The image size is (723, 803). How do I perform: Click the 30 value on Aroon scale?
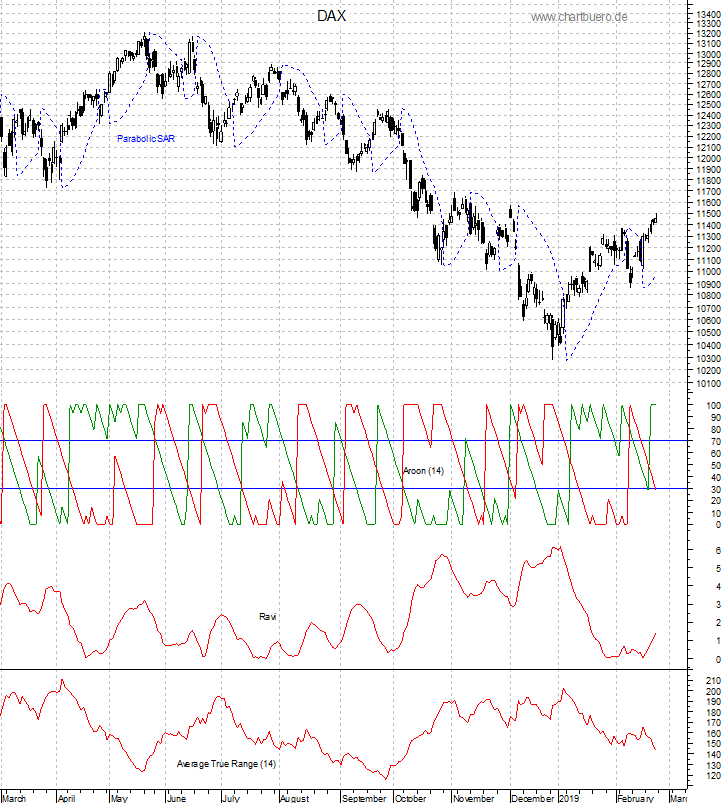[716, 489]
